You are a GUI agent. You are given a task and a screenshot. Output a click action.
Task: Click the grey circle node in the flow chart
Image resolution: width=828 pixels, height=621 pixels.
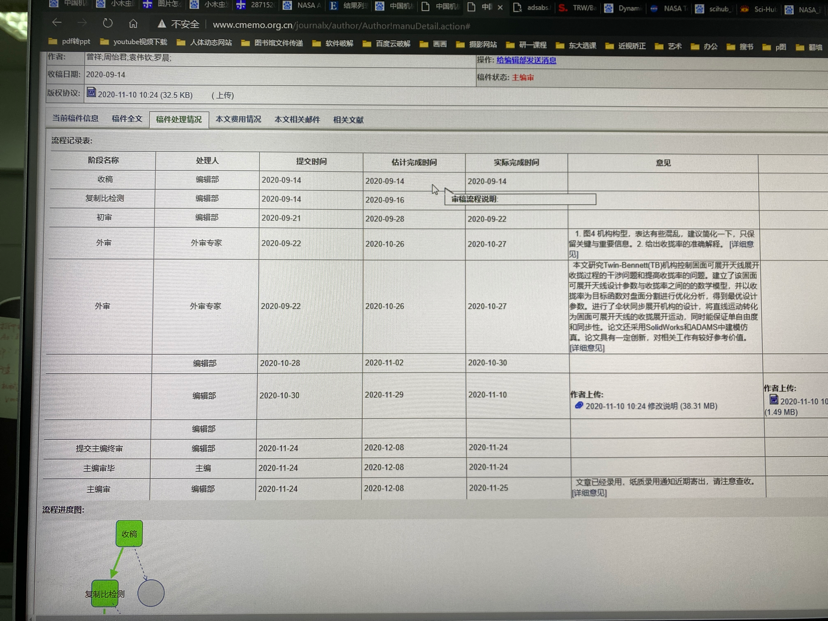pyautogui.click(x=151, y=593)
